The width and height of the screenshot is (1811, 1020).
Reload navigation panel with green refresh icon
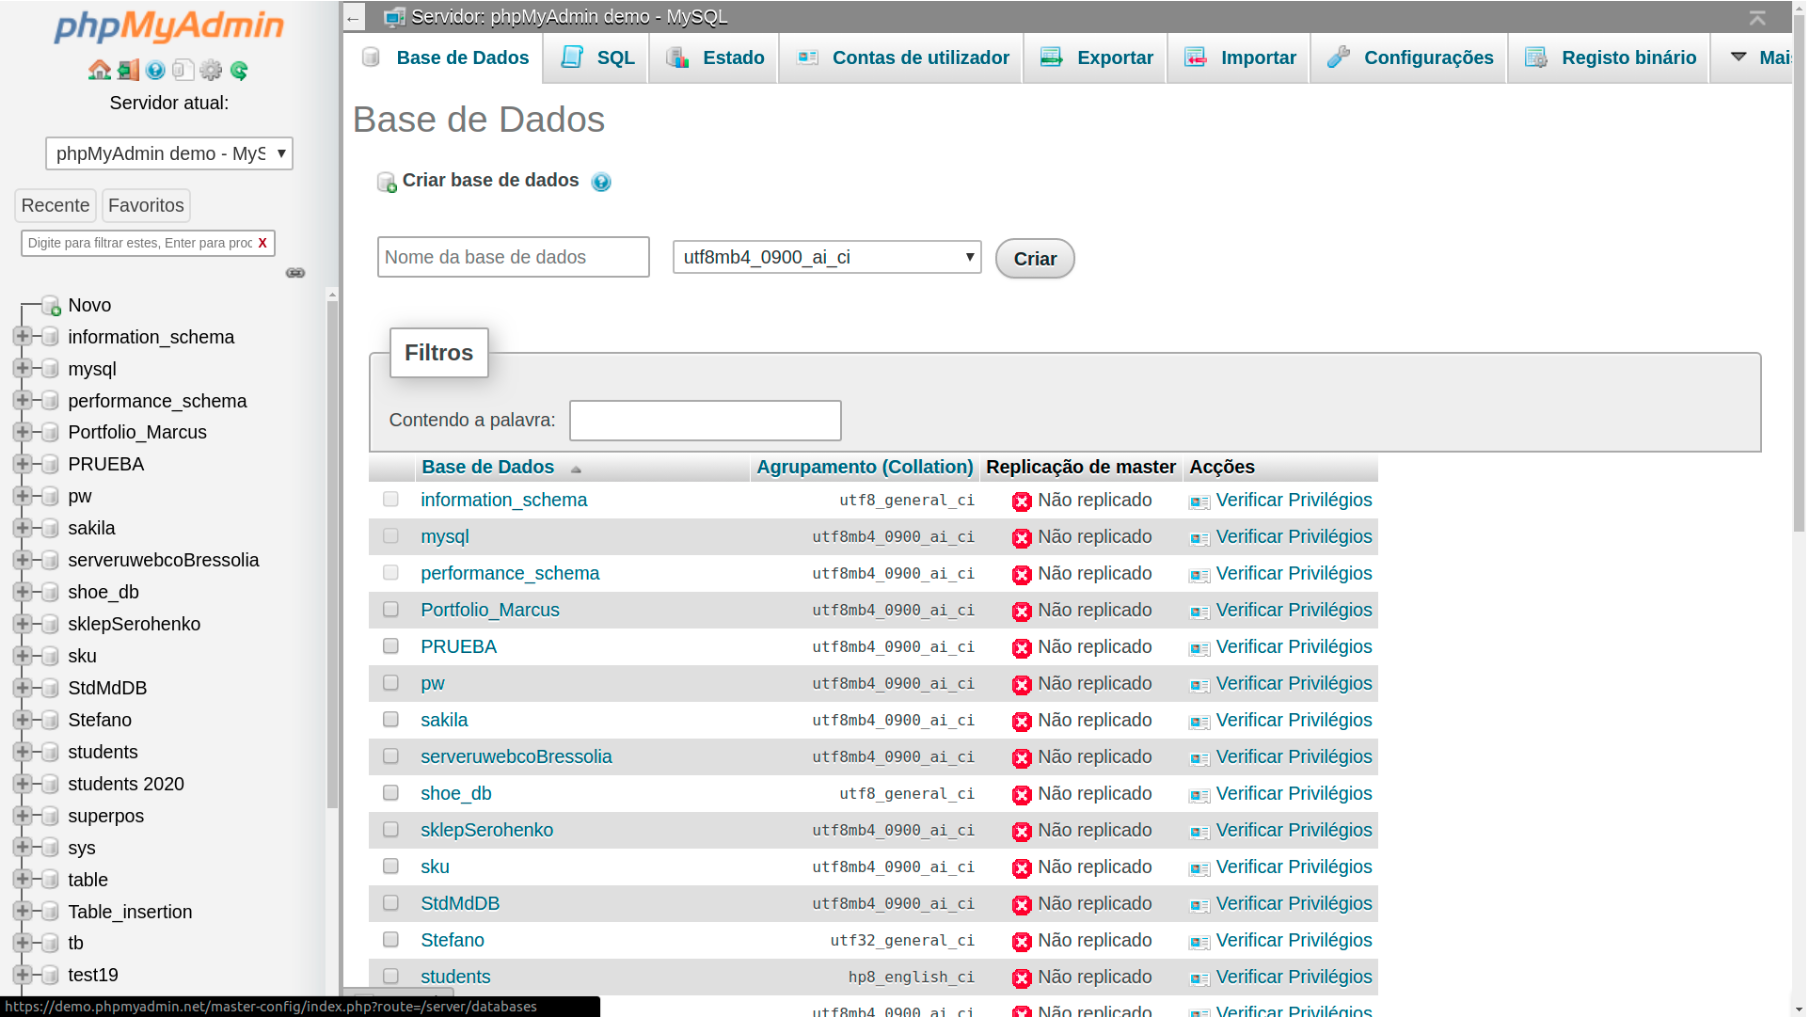coord(239,70)
